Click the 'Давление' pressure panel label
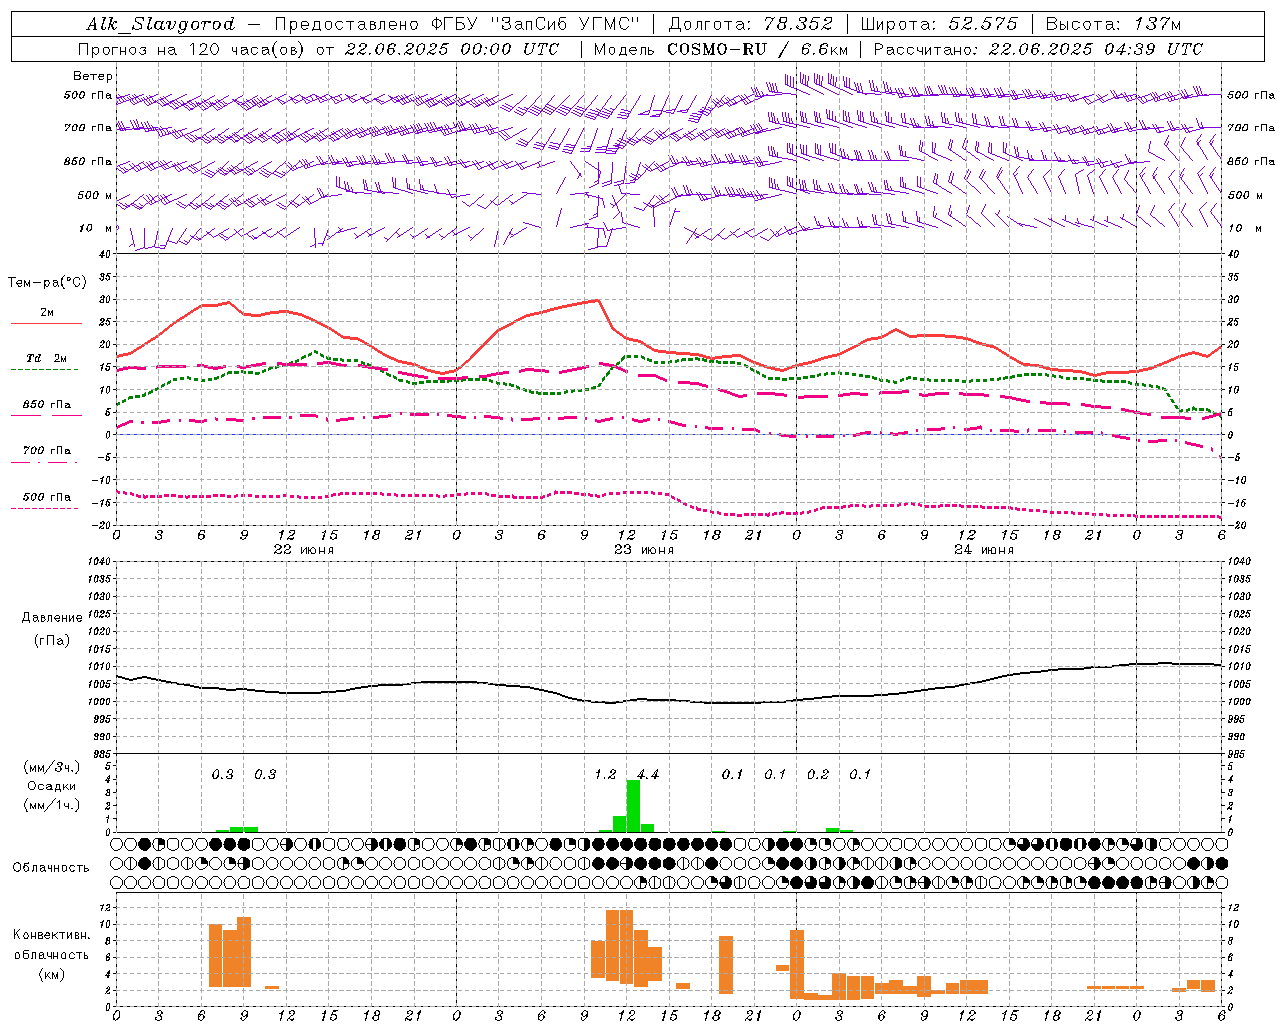Screen dimensions: 1280x1024 52,618
